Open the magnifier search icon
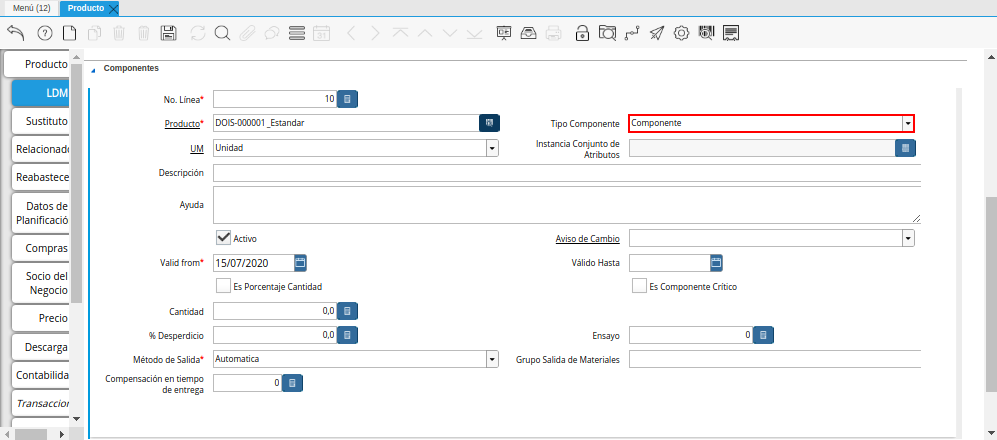997x440 pixels. point(222,33)
